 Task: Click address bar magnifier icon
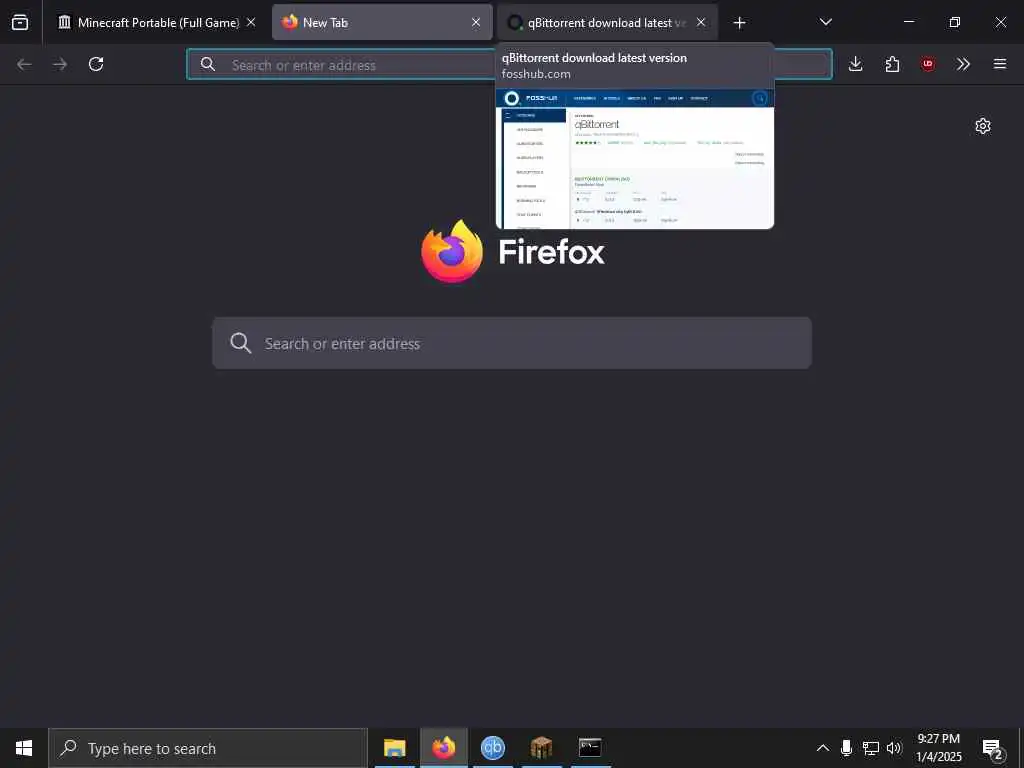coord(208,64)
